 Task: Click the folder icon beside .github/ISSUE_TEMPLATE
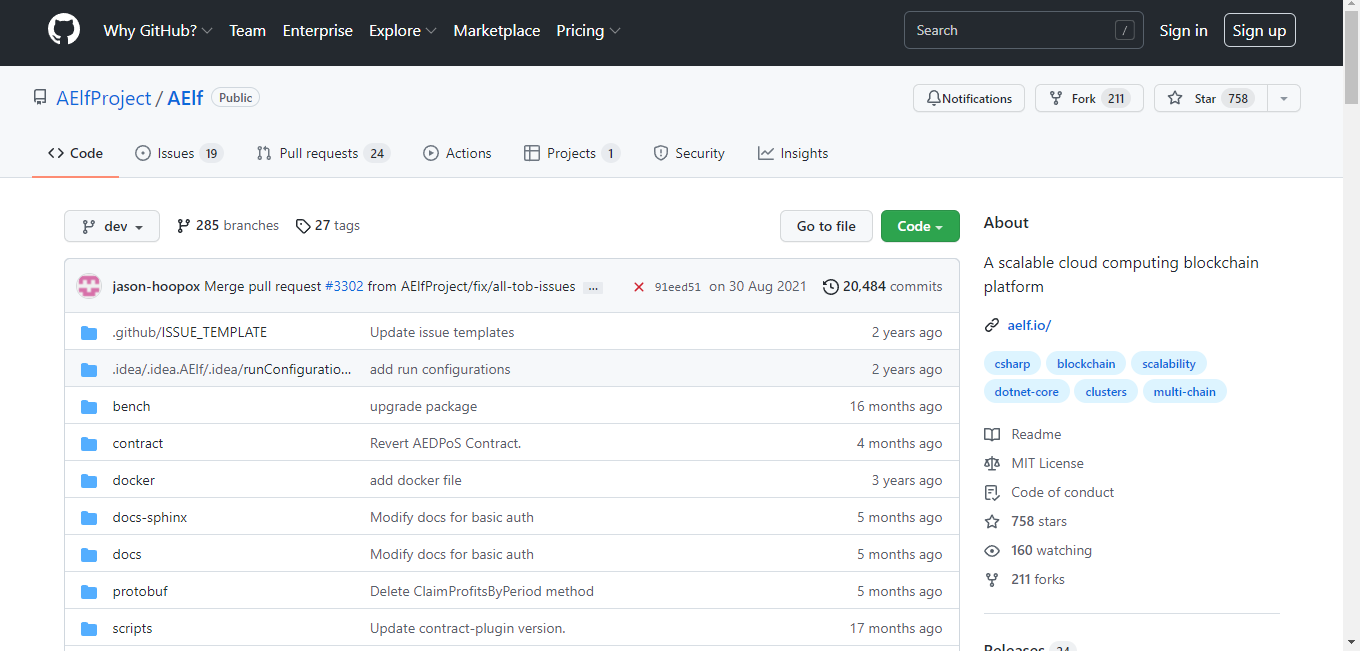[x=89, y=333]
